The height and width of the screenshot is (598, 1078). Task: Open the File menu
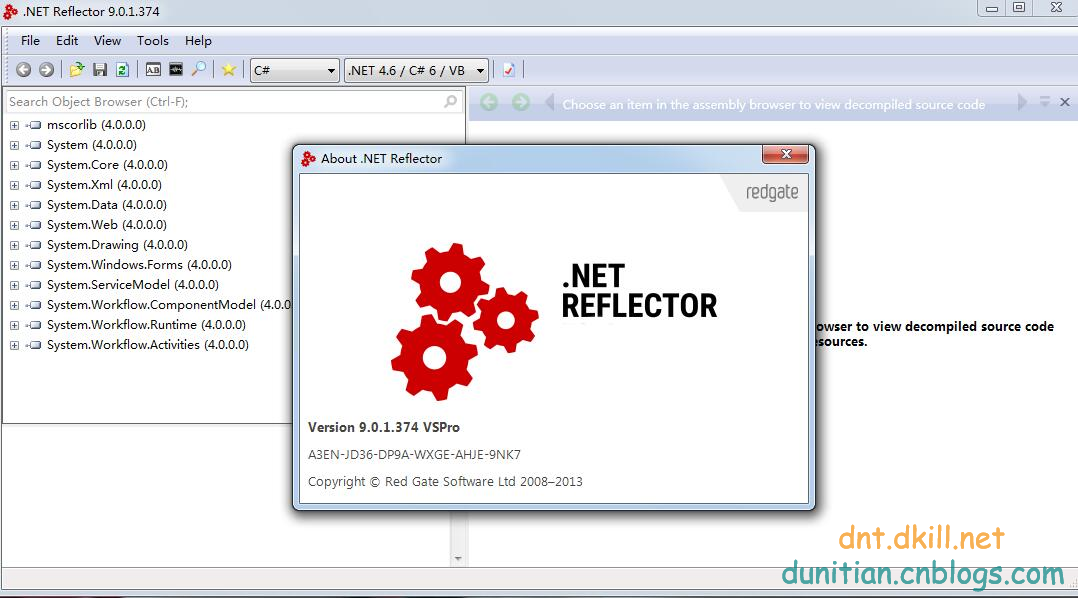point(30,41)
